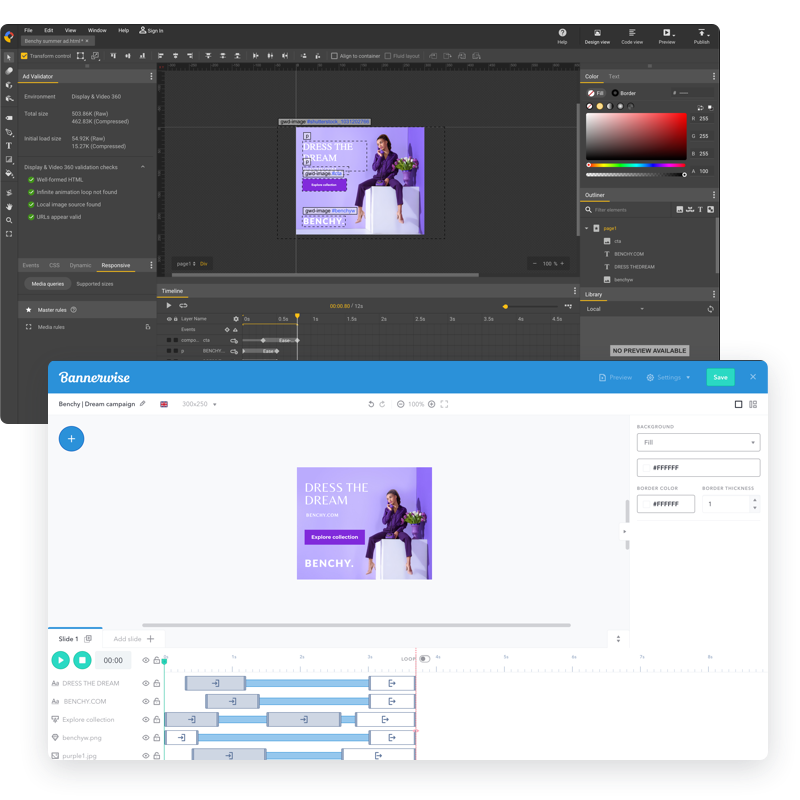Open the Color panel options menu

click(x=714, y=77)
